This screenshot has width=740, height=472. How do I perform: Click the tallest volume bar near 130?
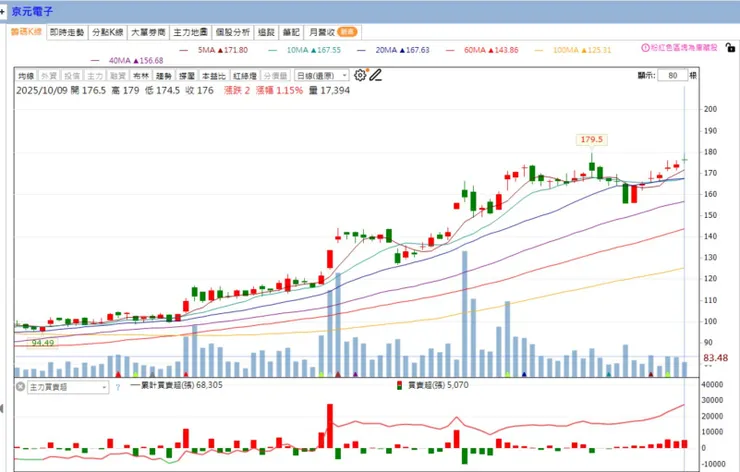(x=464, y=314)
